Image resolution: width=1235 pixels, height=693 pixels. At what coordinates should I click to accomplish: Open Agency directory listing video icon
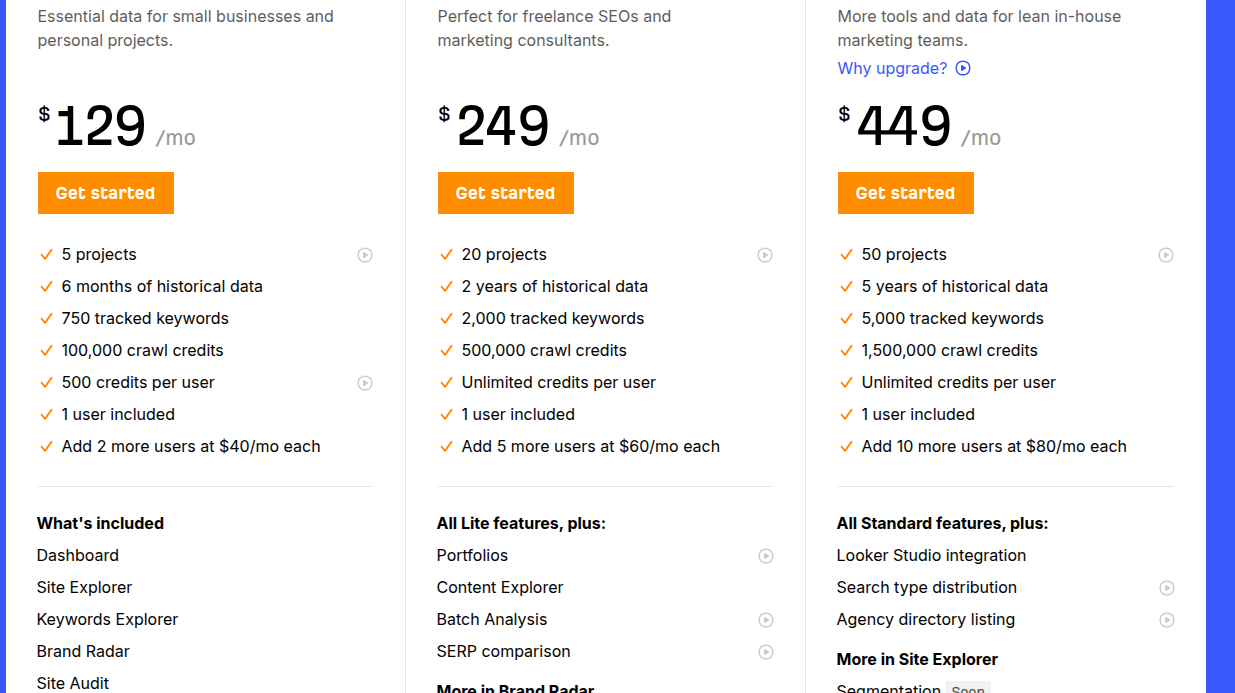pyautogui.click(x=1167, y=620)
